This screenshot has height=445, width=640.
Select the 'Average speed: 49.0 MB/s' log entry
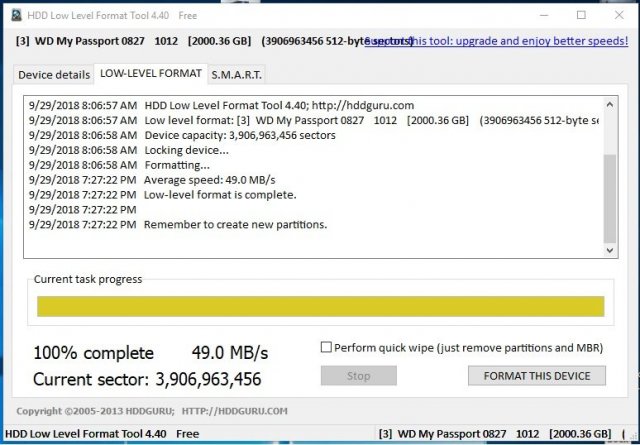[x=208, y=180]
